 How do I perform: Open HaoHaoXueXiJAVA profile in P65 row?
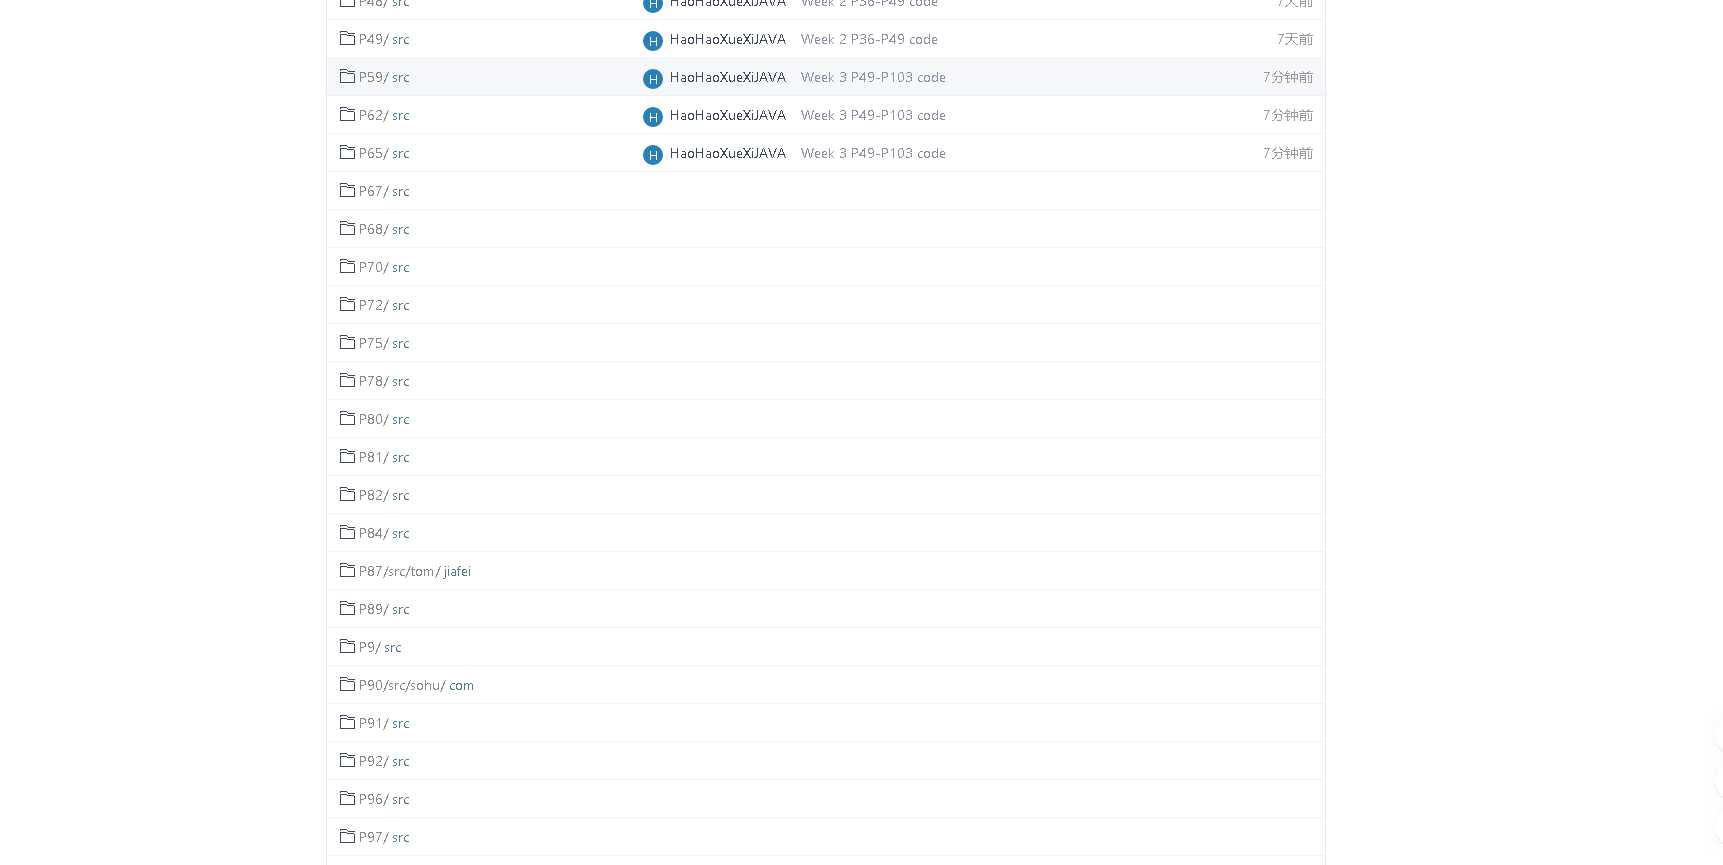728,153
